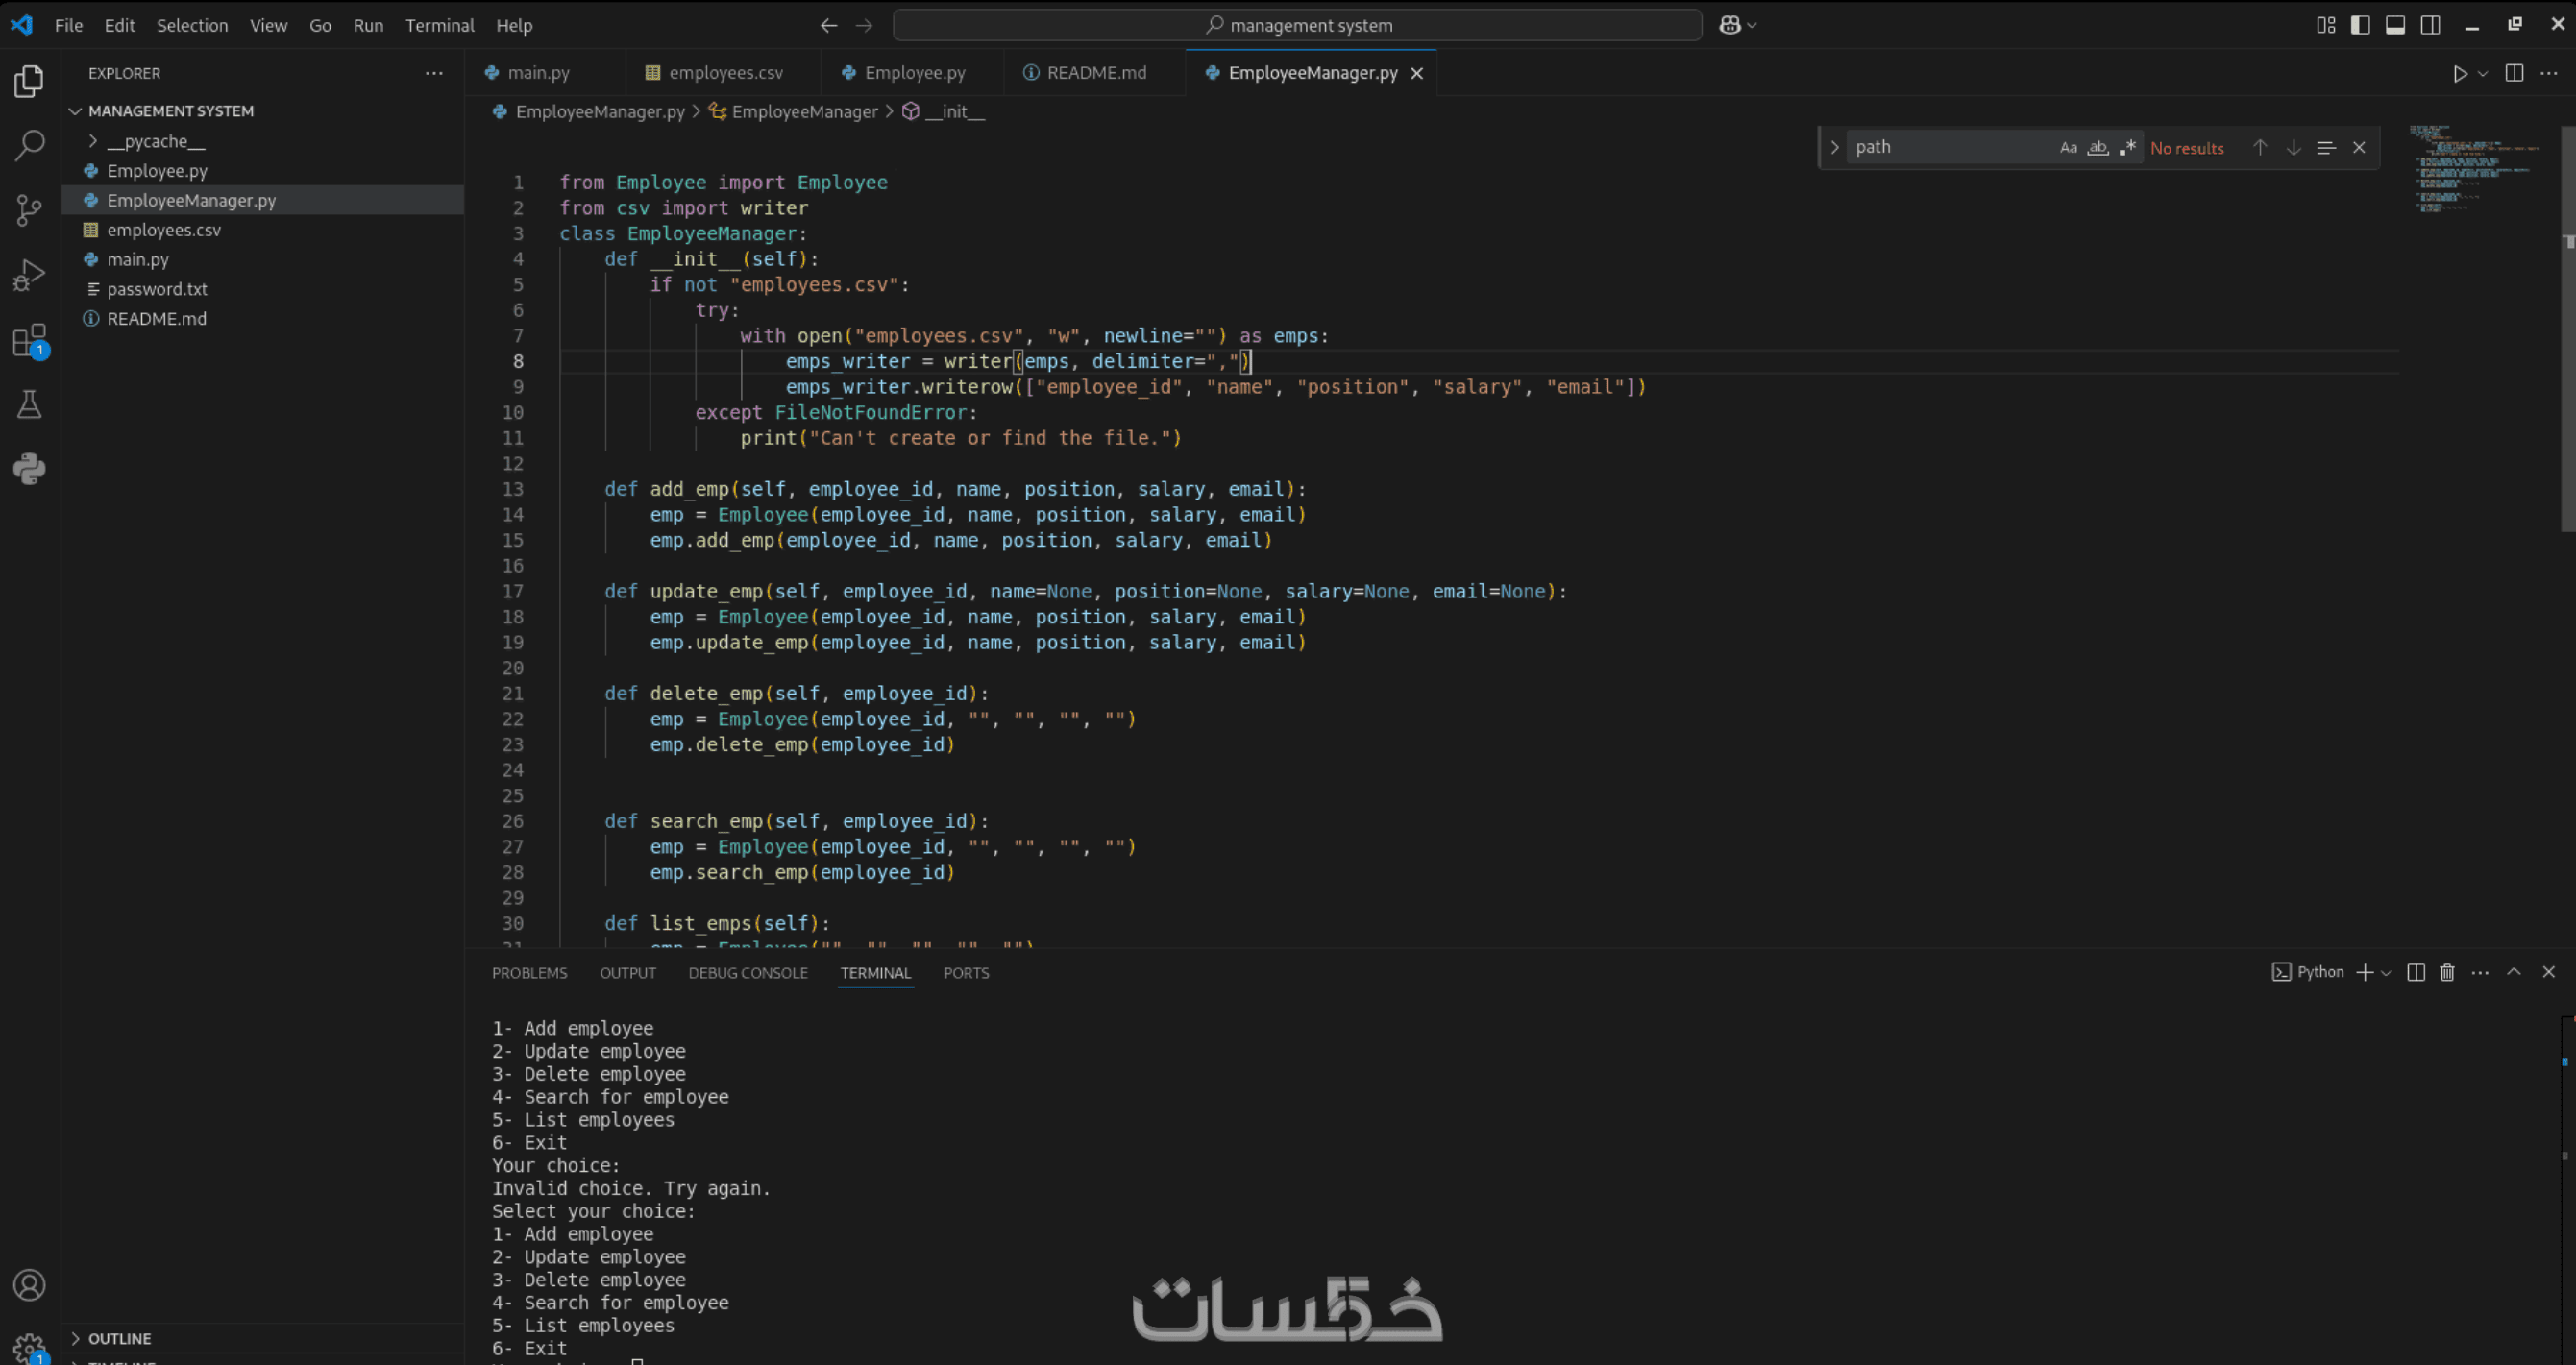The image size is (2576, 1365).
Task: Expand the __pycache__ folder
Action: [x=93, y=141]
